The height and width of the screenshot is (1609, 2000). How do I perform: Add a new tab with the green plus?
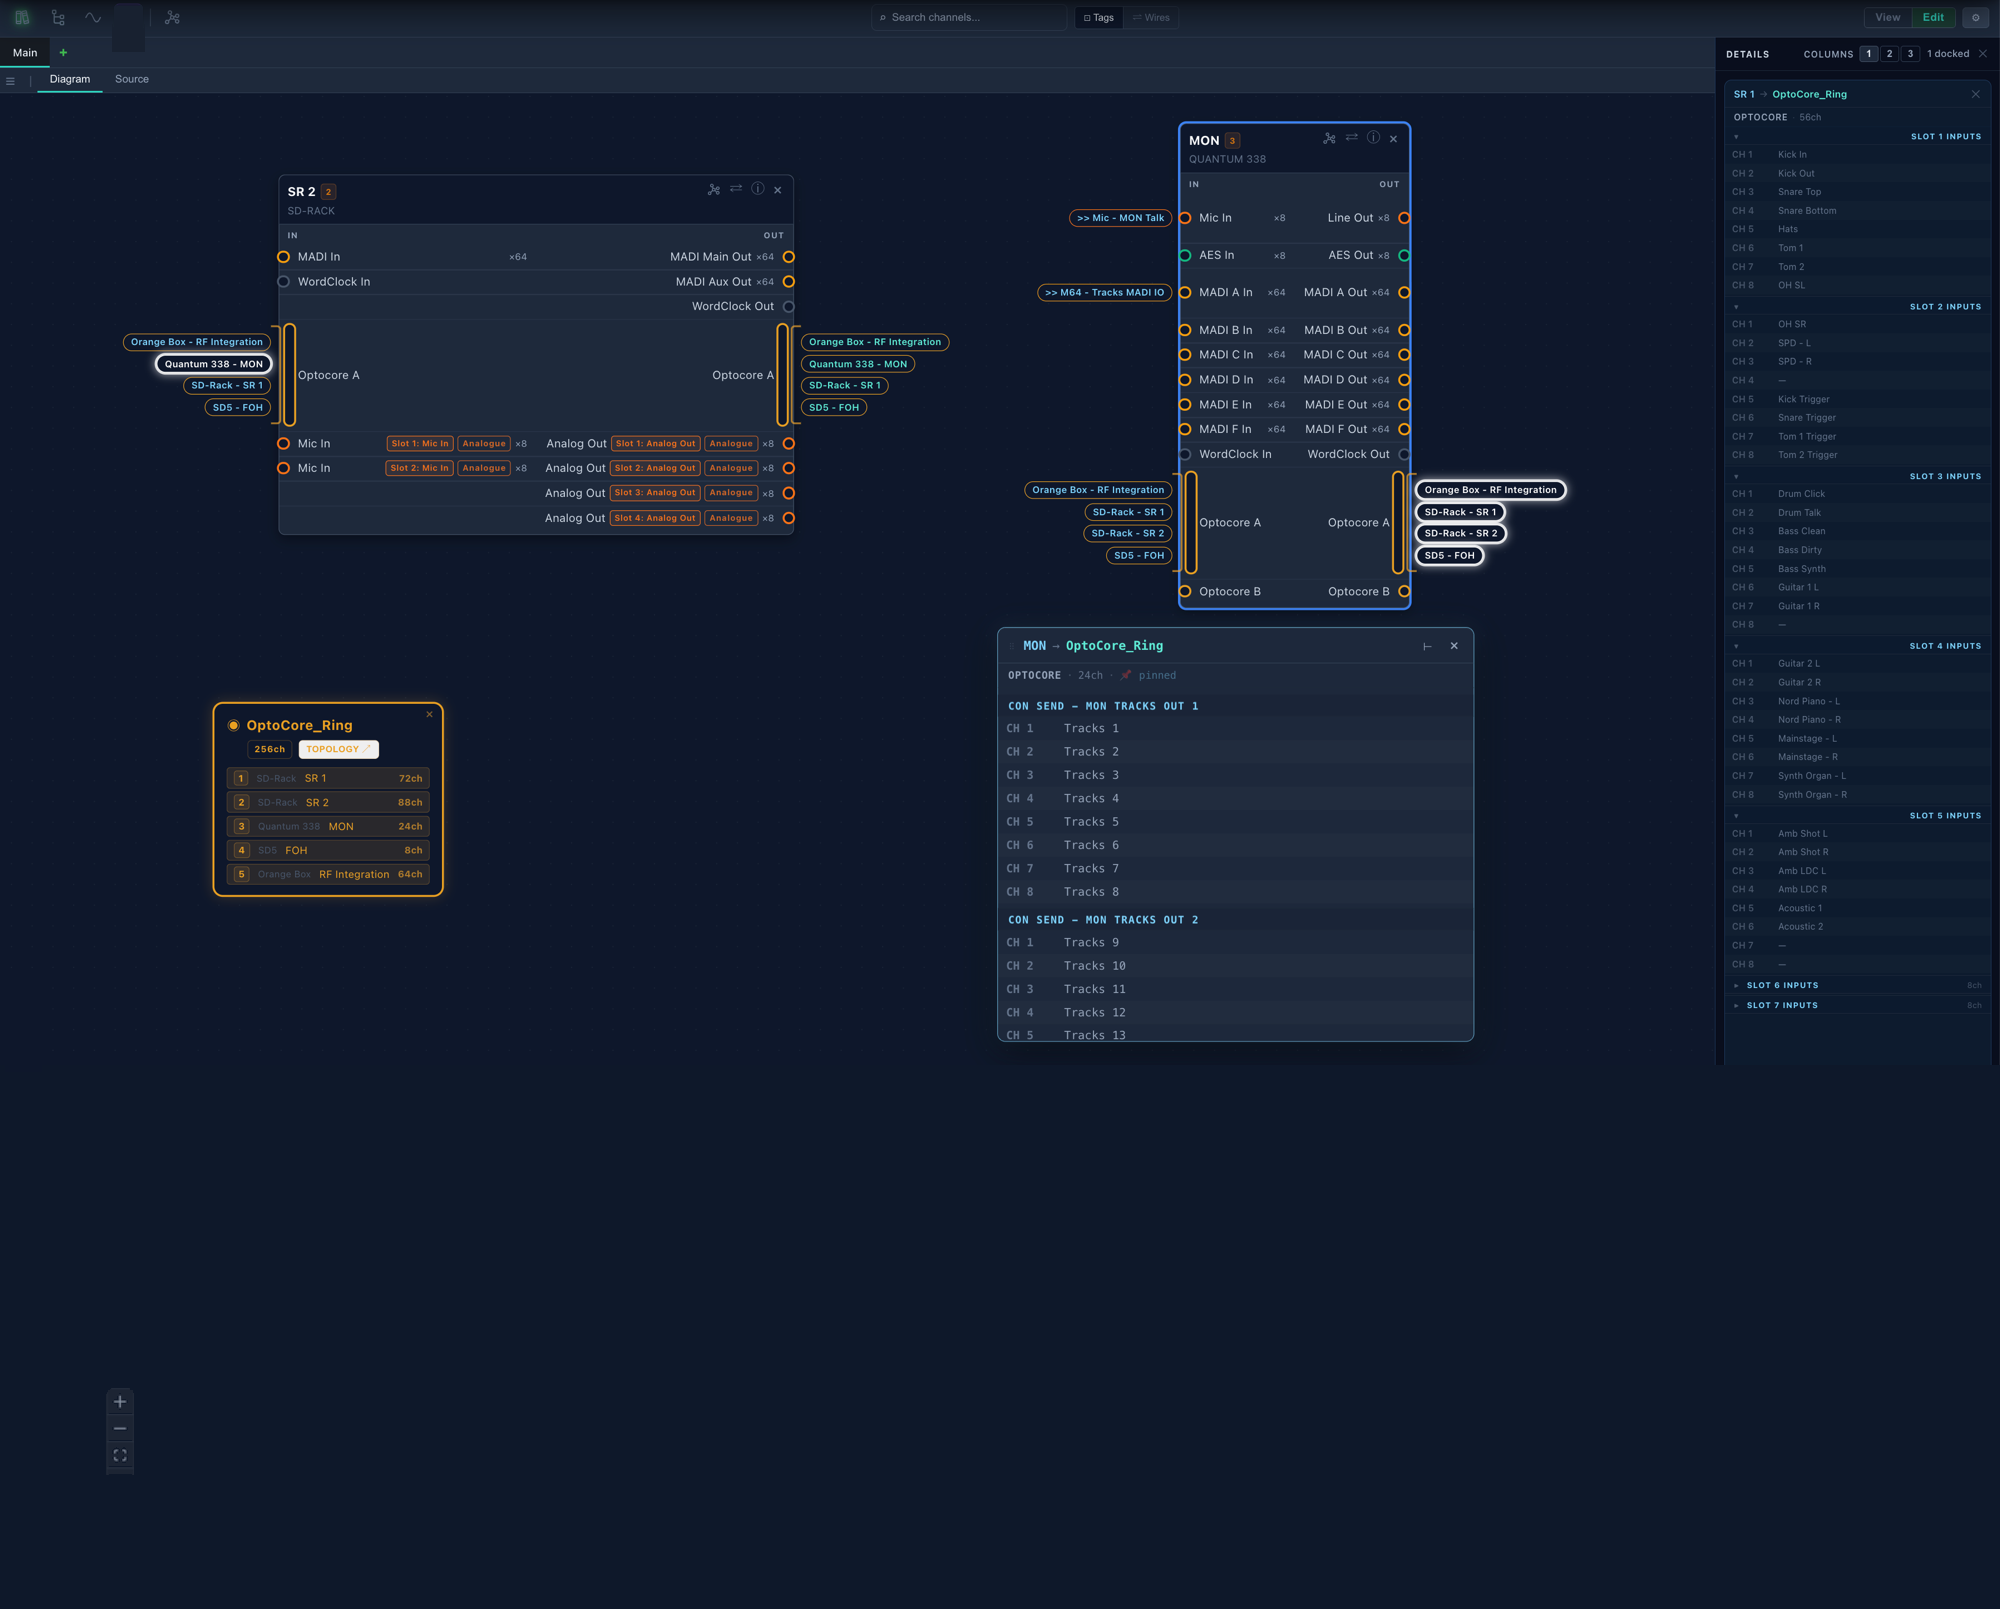click(63, 53)
